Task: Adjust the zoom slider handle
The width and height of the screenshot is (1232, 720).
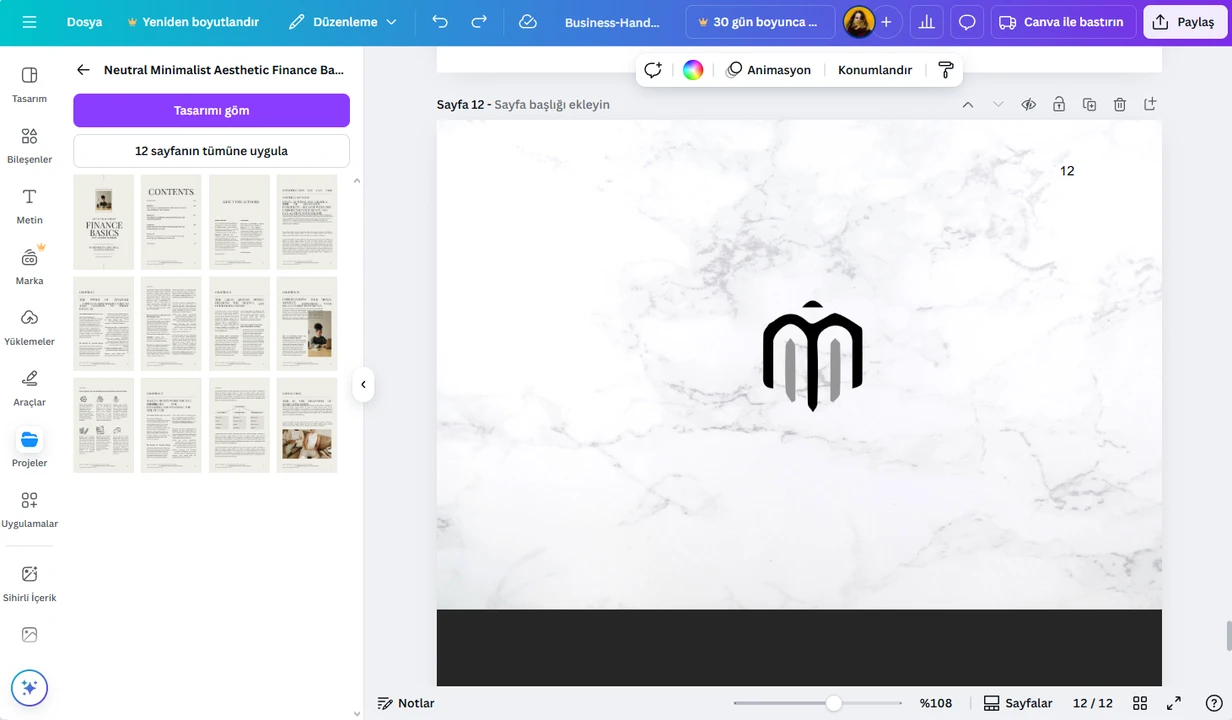Action: click(834, 703)
